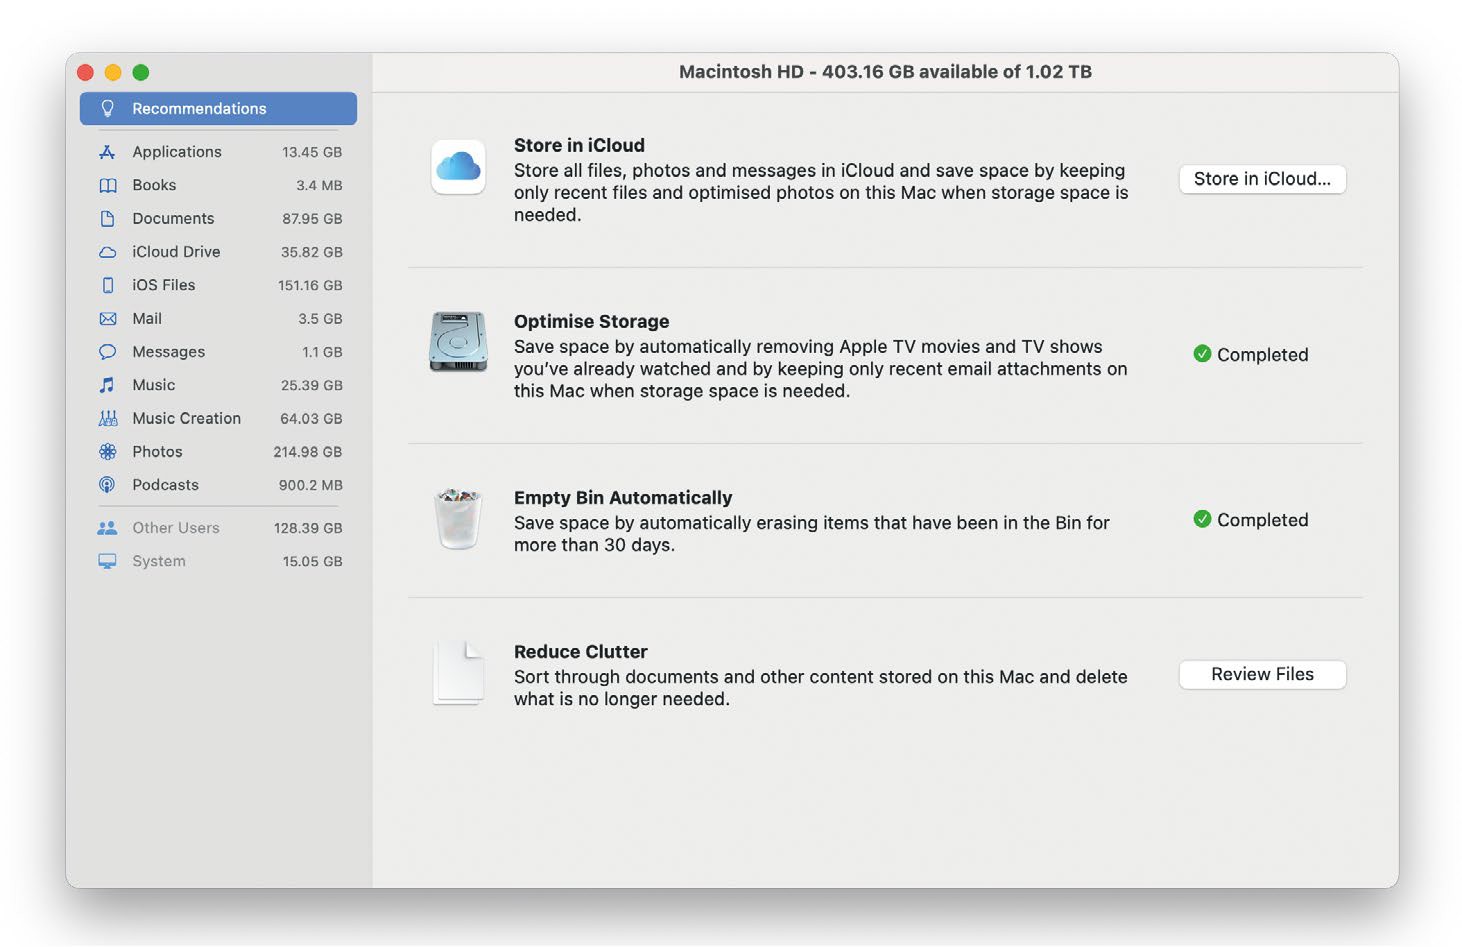1462x947 pixels.
Task: Click the iOS Files phone icon
Action: click(108, 285)
